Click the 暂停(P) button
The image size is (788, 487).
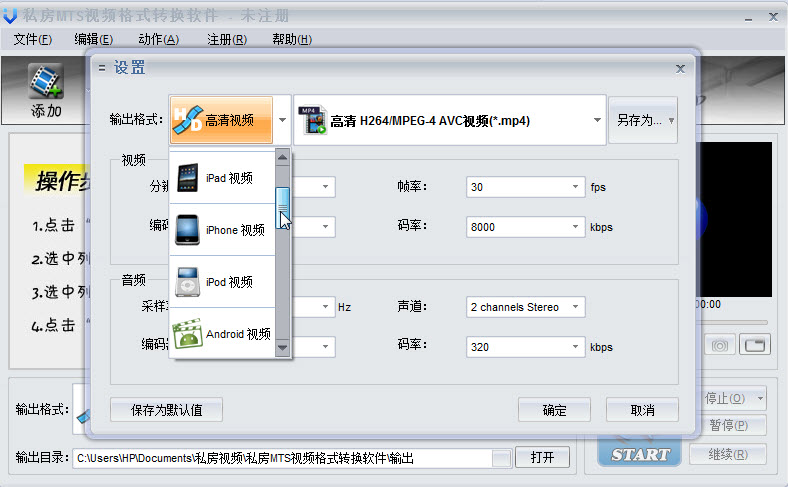729,425
